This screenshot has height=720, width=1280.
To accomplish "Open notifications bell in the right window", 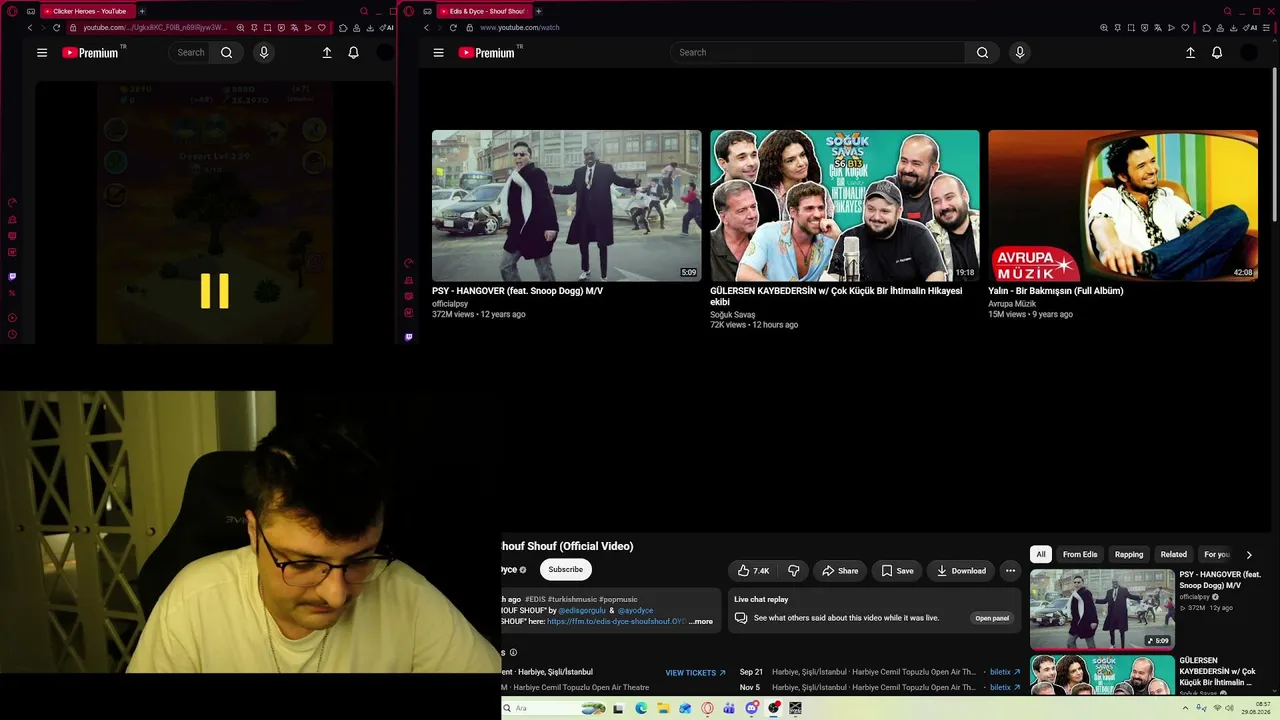I will point(1217,53).
